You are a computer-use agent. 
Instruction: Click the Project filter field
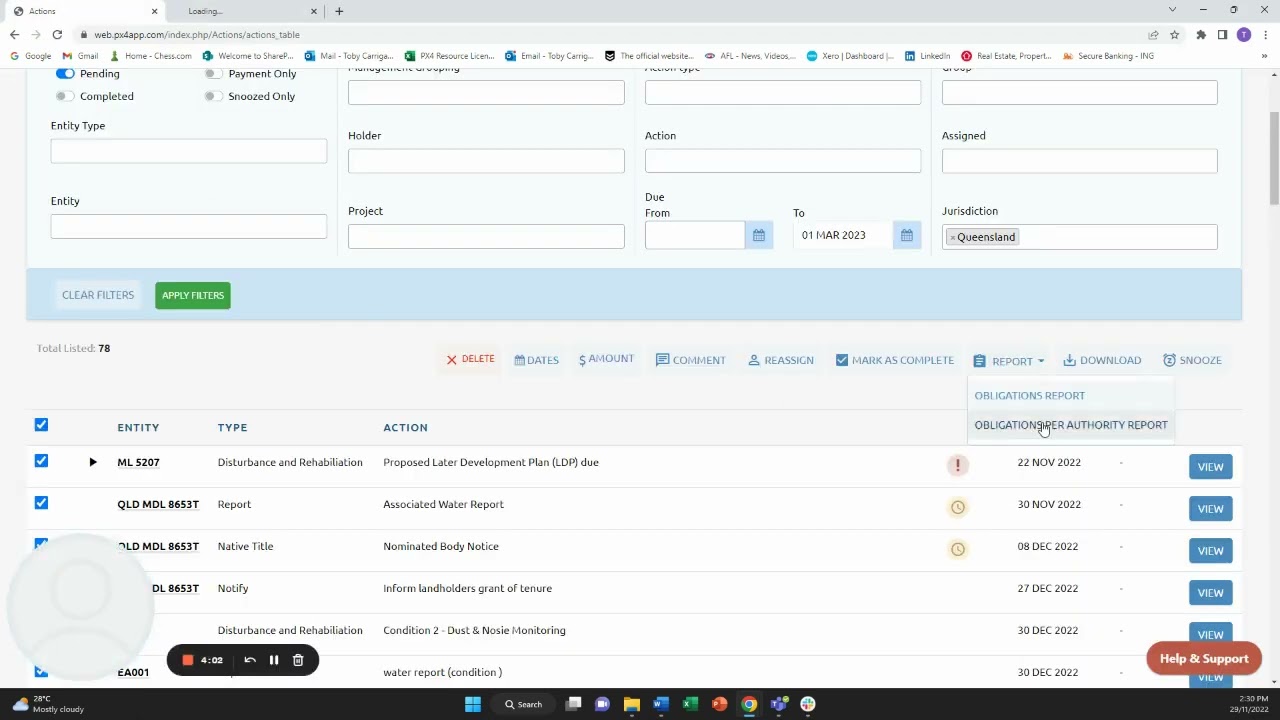[x=486, y=236]
